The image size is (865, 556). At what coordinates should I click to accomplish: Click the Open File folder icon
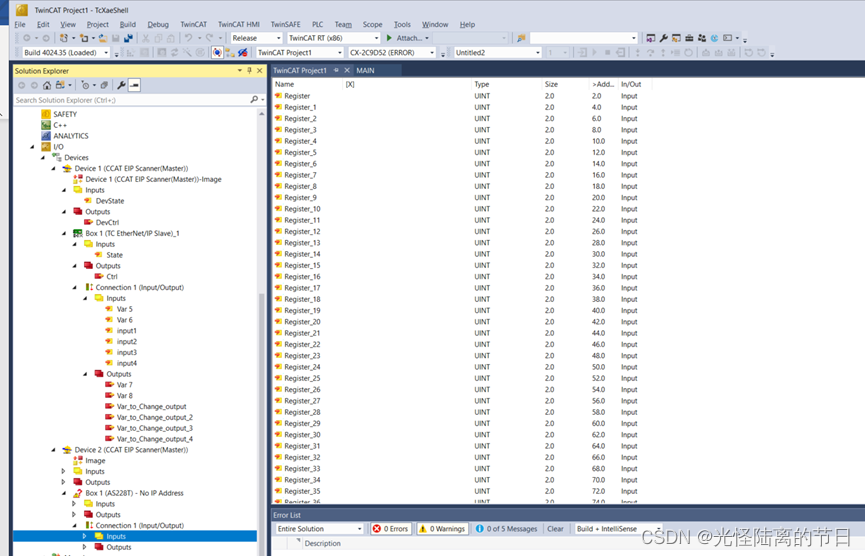(x=103, y=38)
